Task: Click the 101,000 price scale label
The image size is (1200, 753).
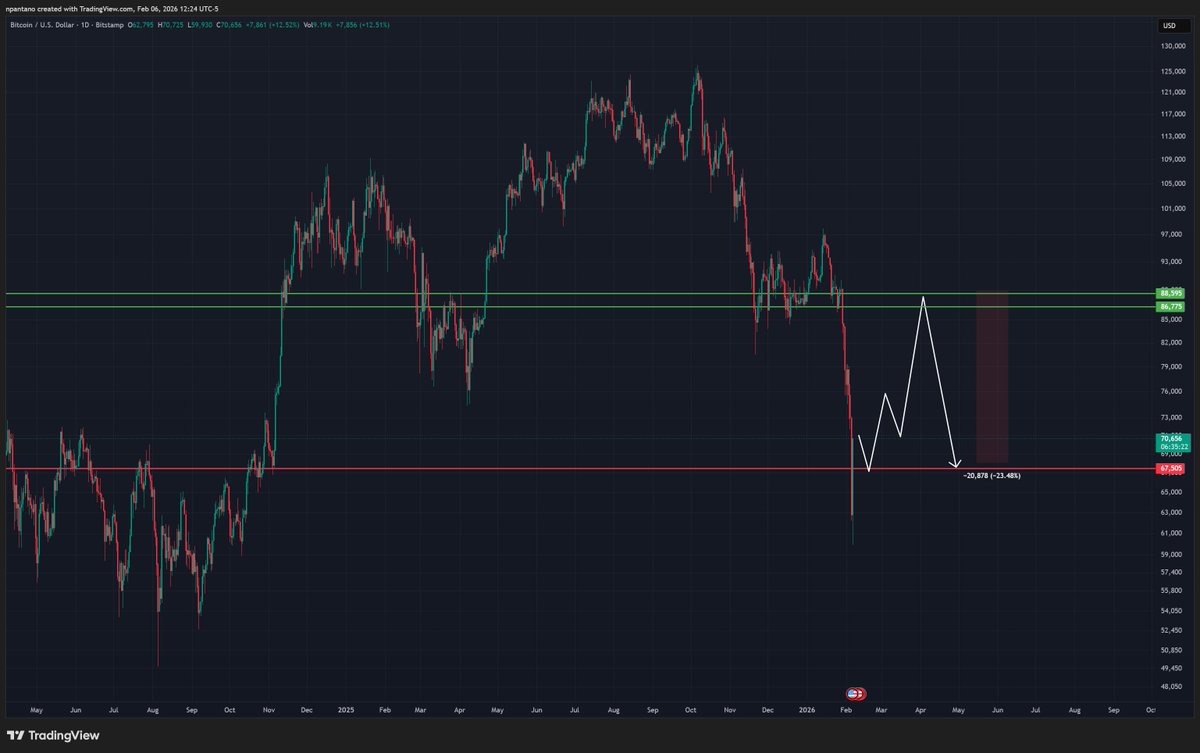Action: [x=1171, y=209]
